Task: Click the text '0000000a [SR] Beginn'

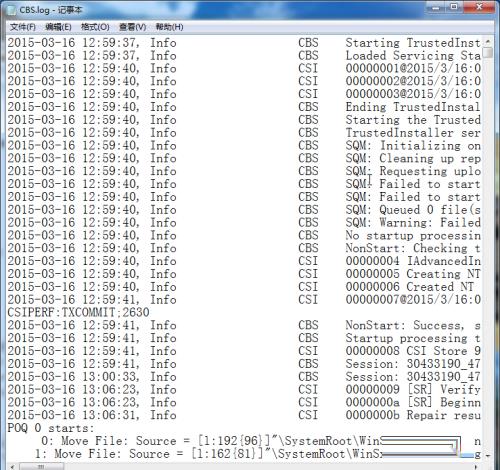Action: click(x=413, y=402)
